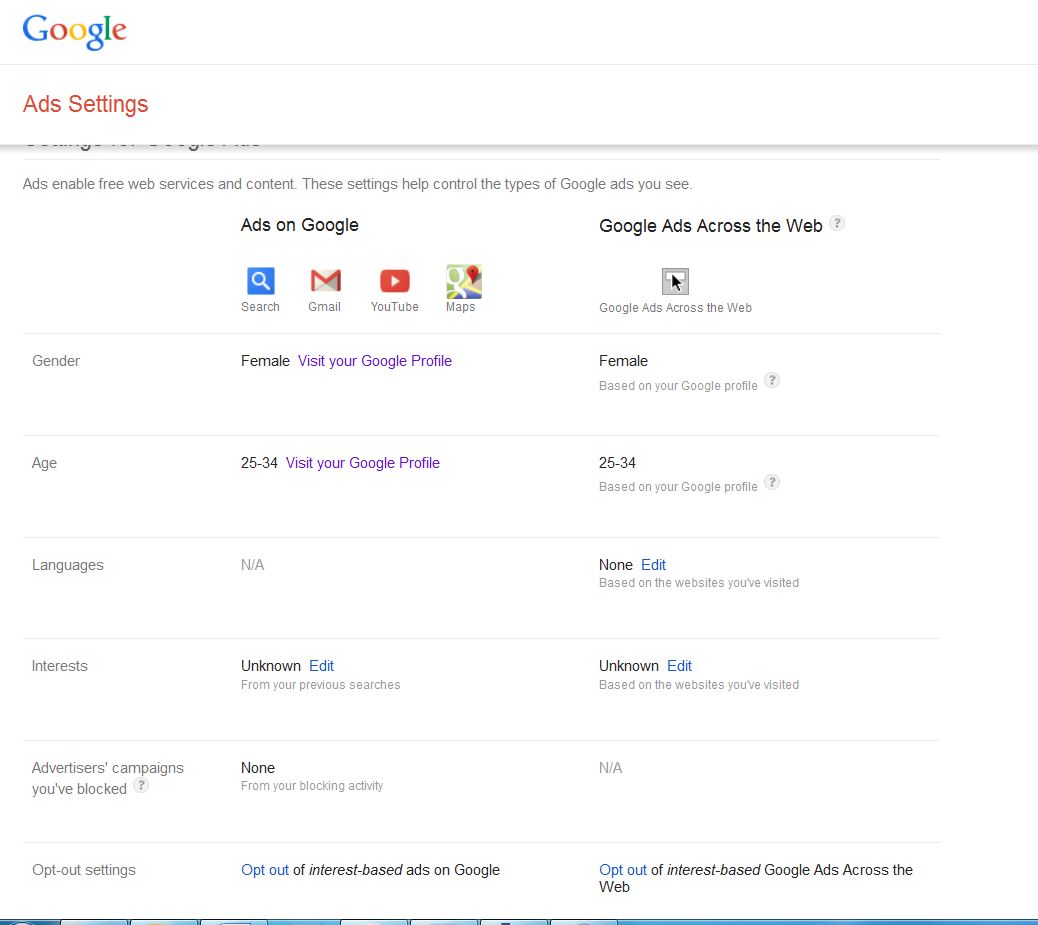This screenshot has height=925, width=1038.
Task: Click the Google Ads Across the Web column heading
Action: [710, 226]
